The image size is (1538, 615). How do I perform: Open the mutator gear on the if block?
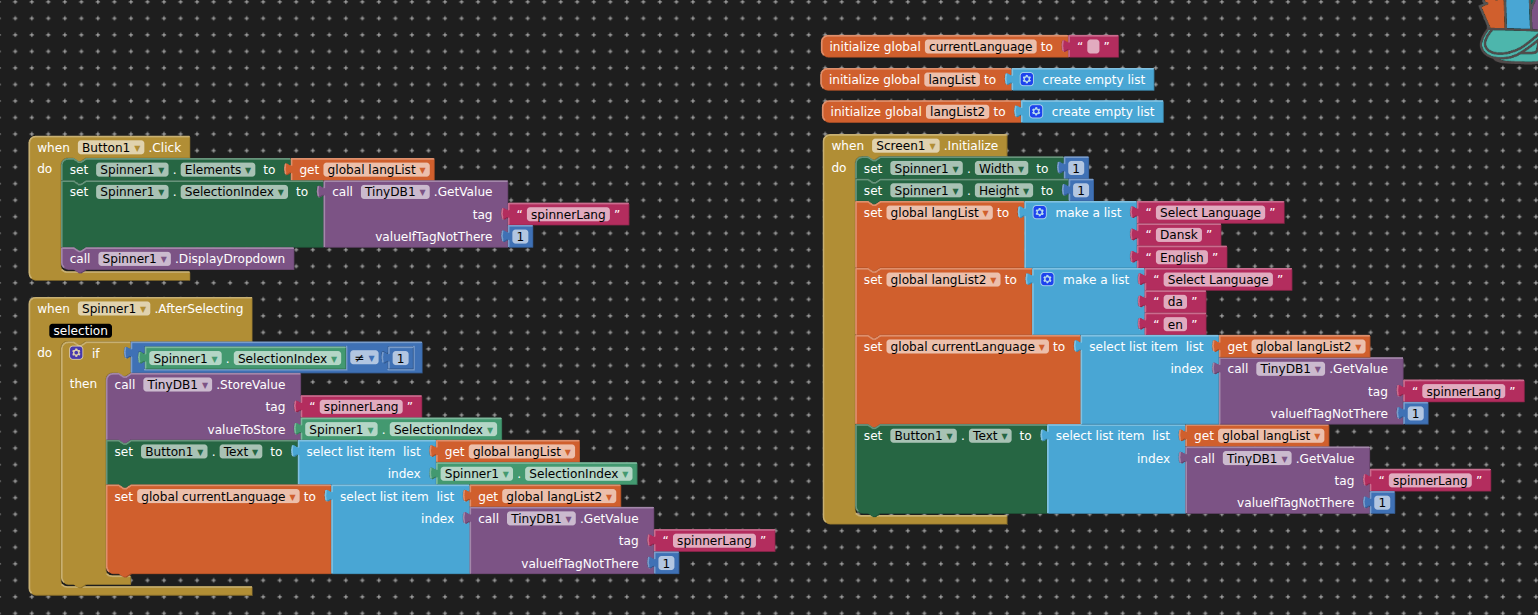76,353
